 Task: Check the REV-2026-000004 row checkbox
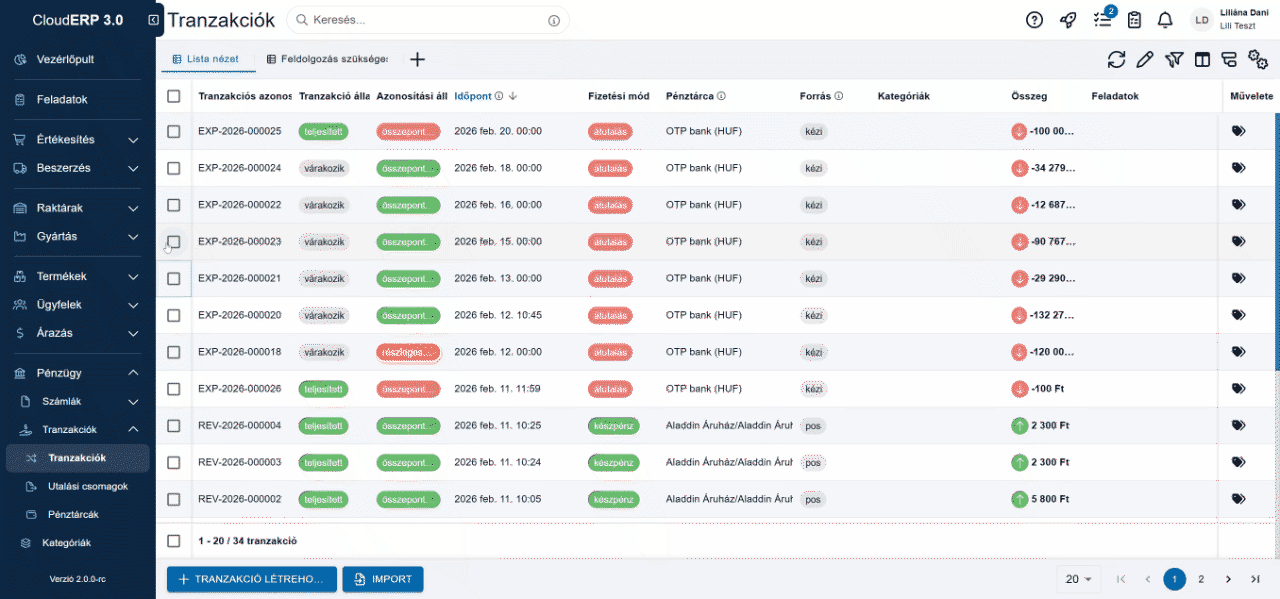(x=174, y=426)
